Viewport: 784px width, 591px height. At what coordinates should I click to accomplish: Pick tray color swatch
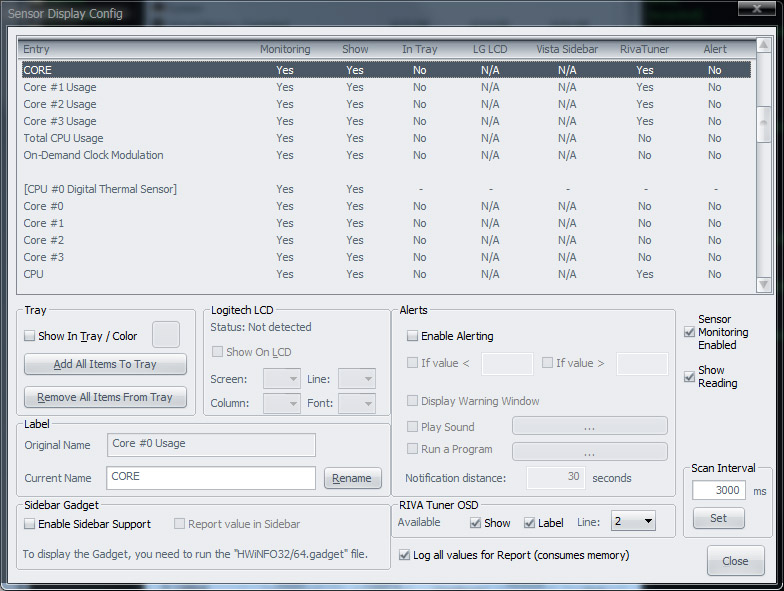click(x=165, y=335)
